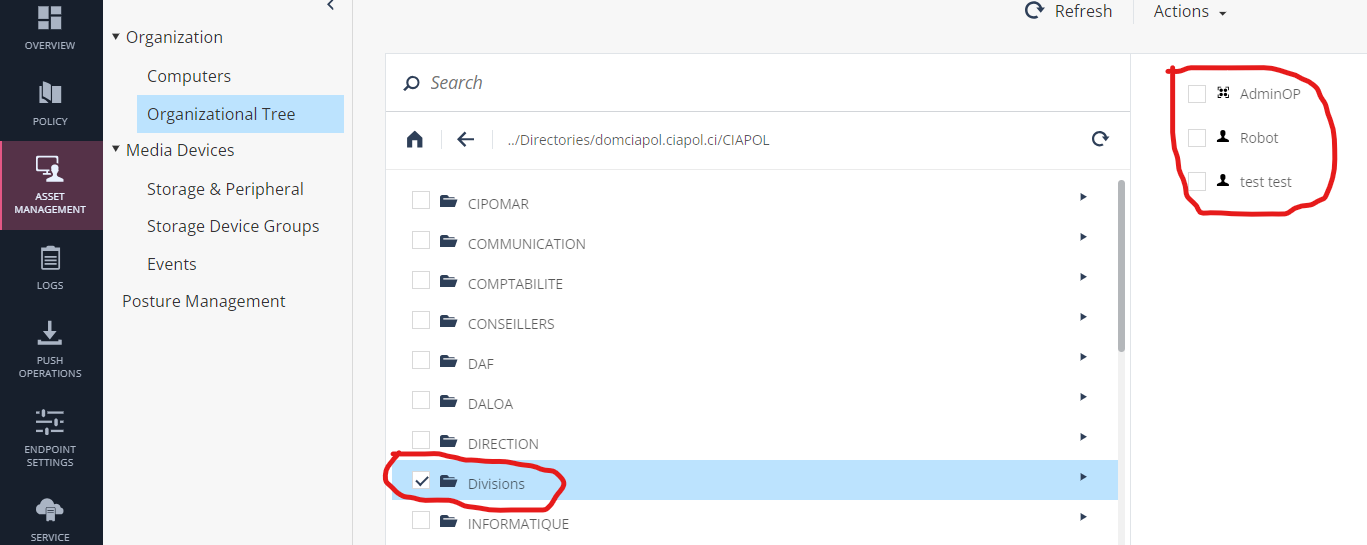Click the COMMUNICATION folder icon
The width and height of the screenshot is (1367, 545).
(449, 242)
